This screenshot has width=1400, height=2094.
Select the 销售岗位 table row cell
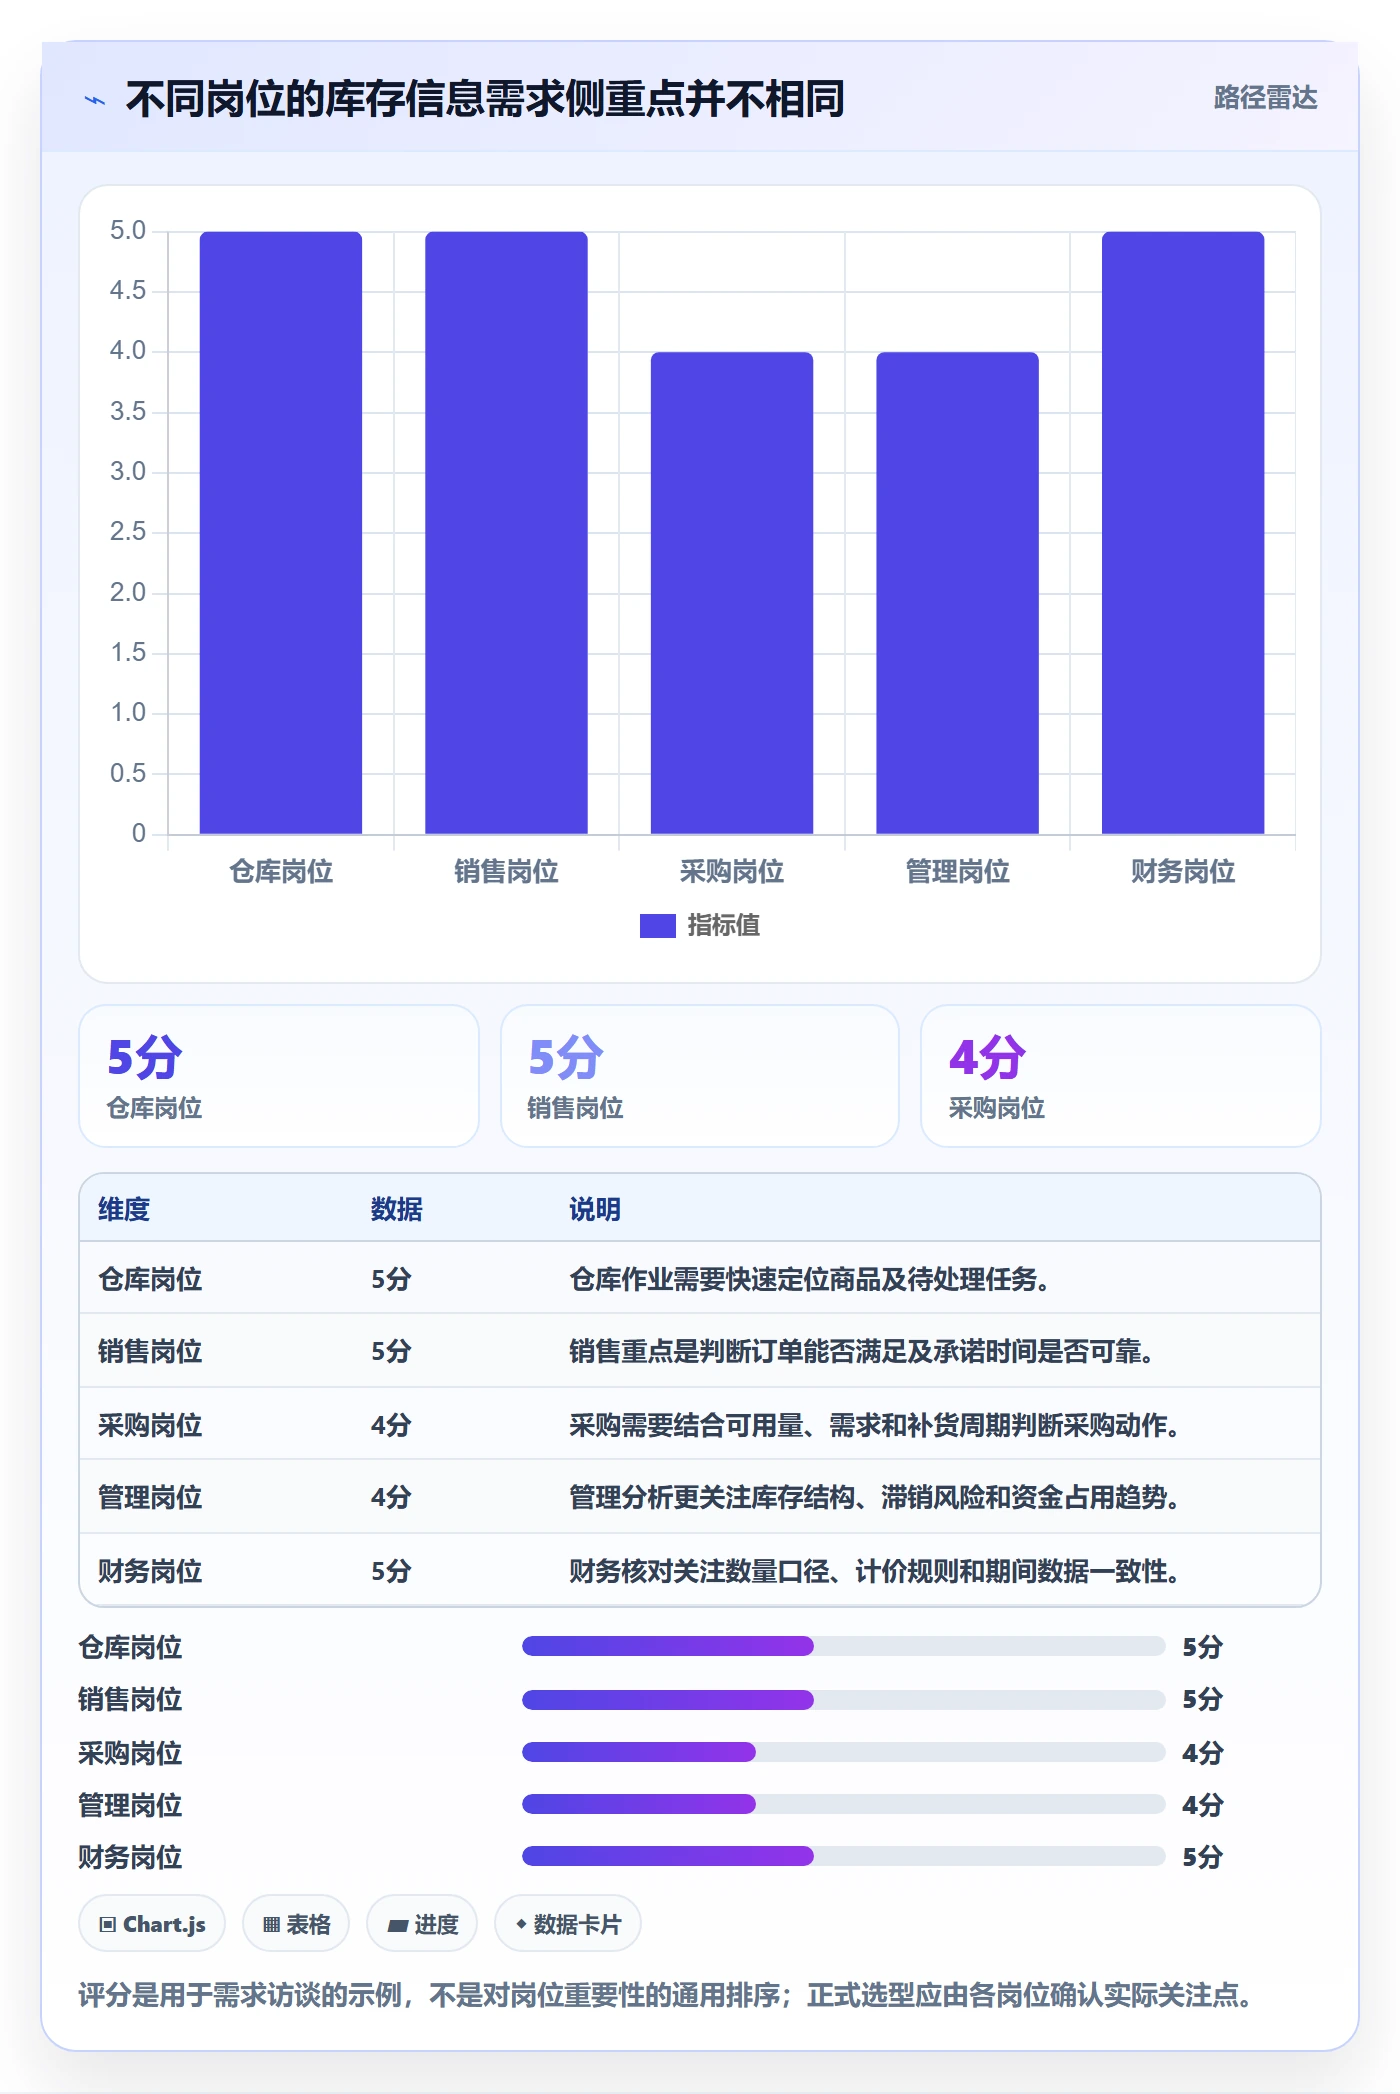point(150,1352)
